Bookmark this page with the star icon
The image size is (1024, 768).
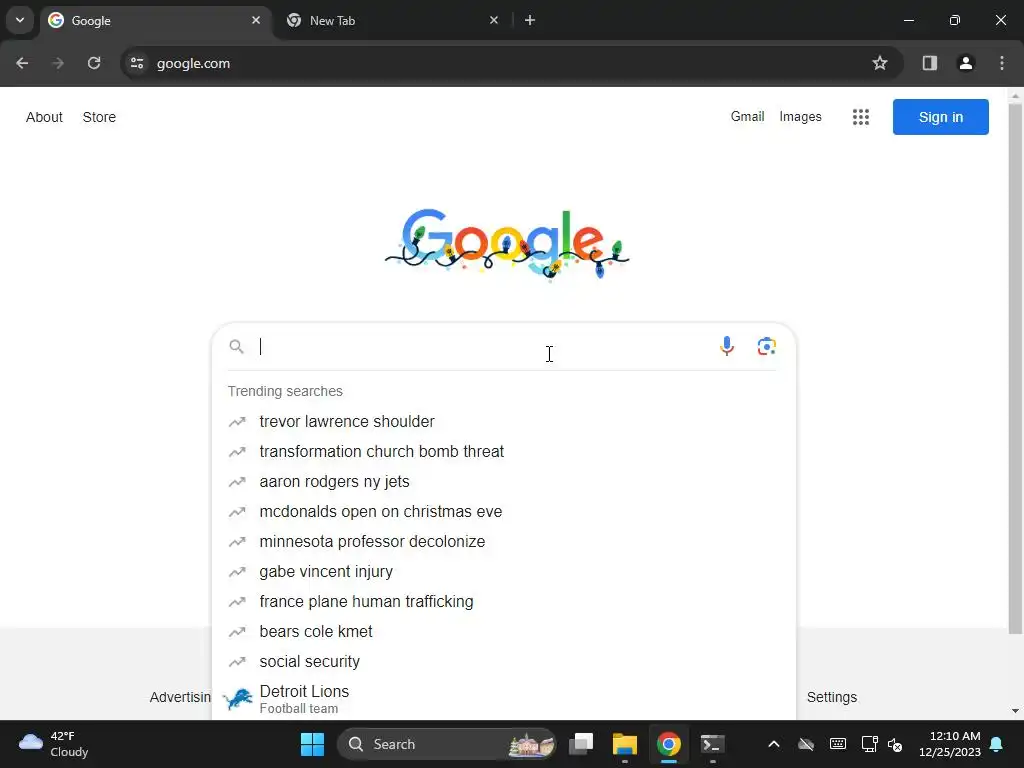[x=880, y=63]
